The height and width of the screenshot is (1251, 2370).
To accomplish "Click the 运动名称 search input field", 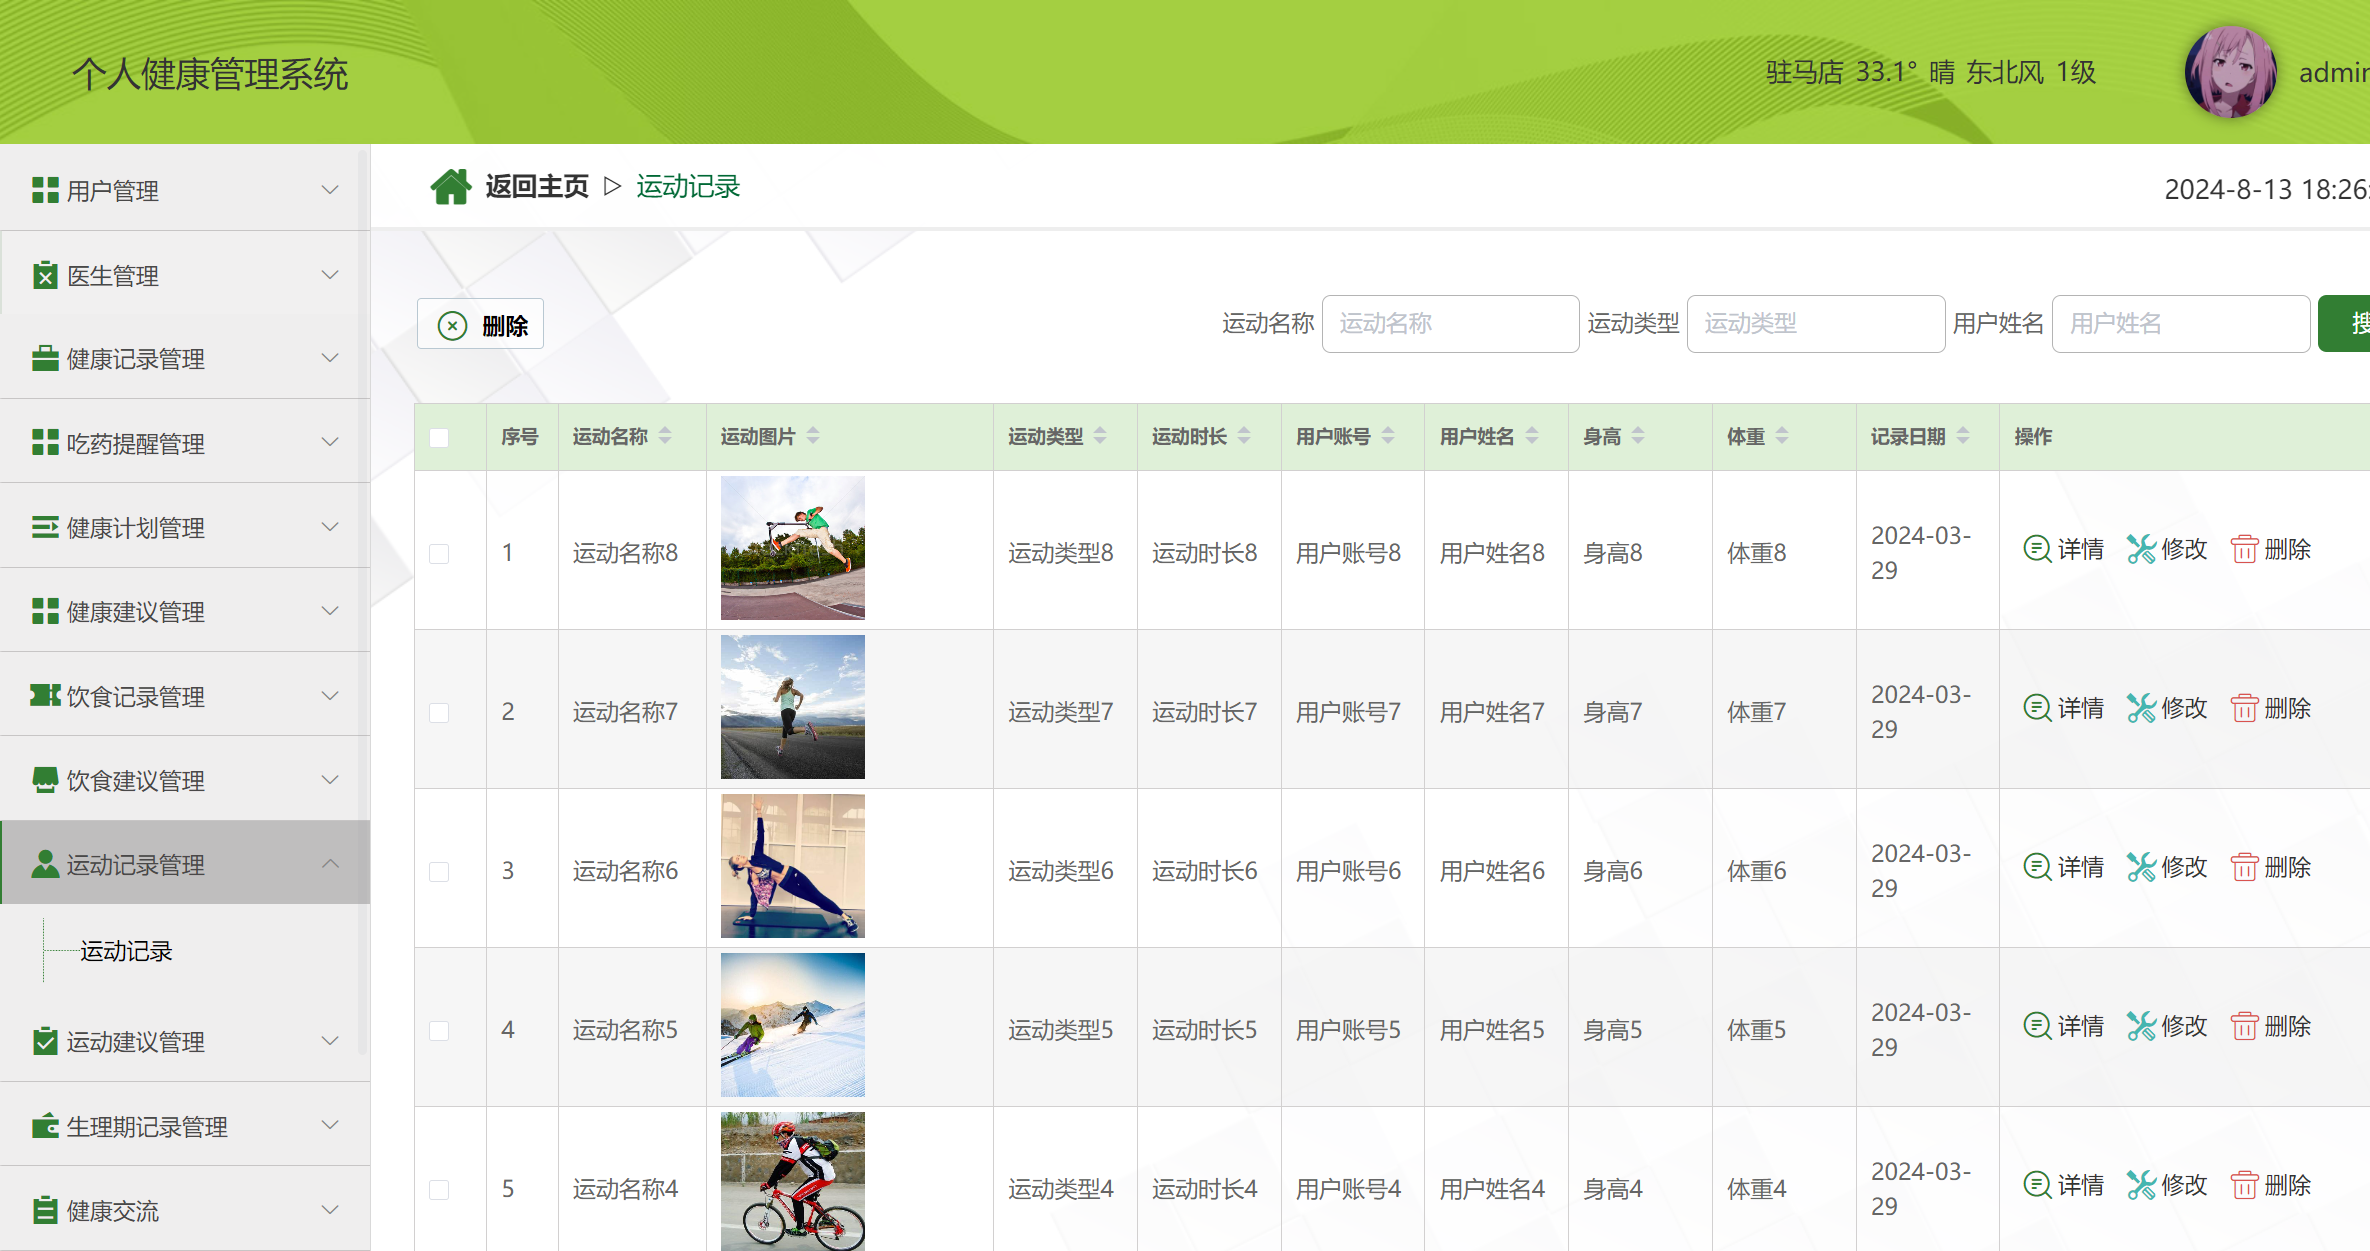I will click(x=1450, y=323).
